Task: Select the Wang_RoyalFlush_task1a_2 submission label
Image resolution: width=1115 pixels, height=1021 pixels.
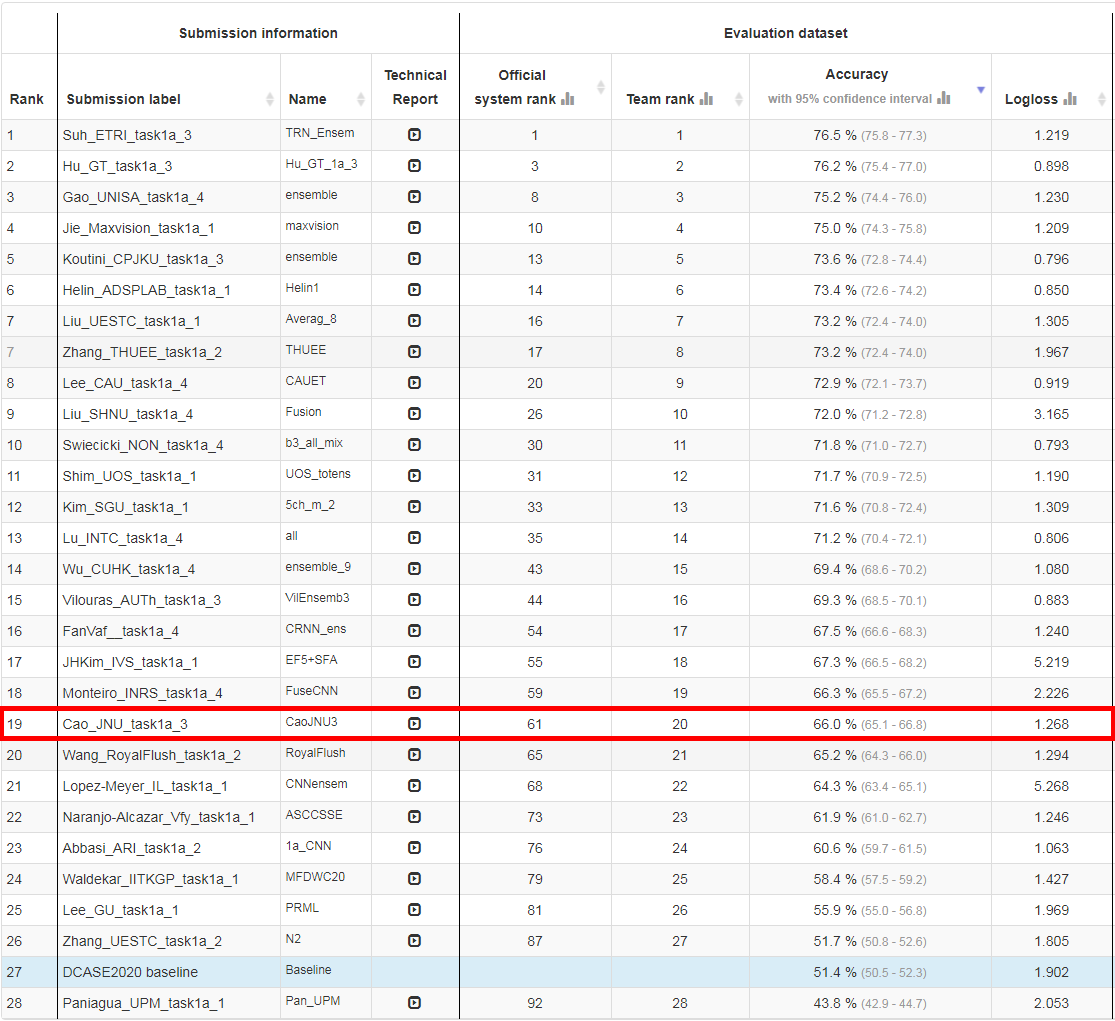Action: tap(151, 755)
